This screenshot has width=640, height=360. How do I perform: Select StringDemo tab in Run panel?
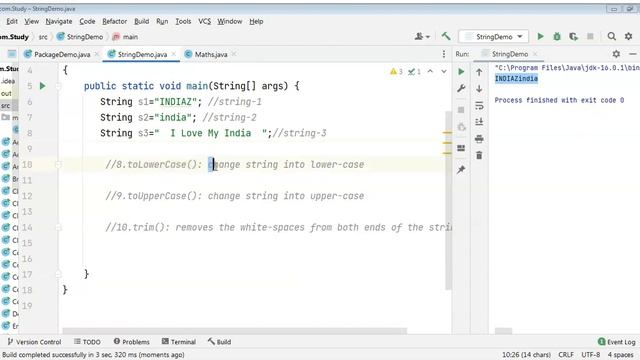(x=509, y=54)
